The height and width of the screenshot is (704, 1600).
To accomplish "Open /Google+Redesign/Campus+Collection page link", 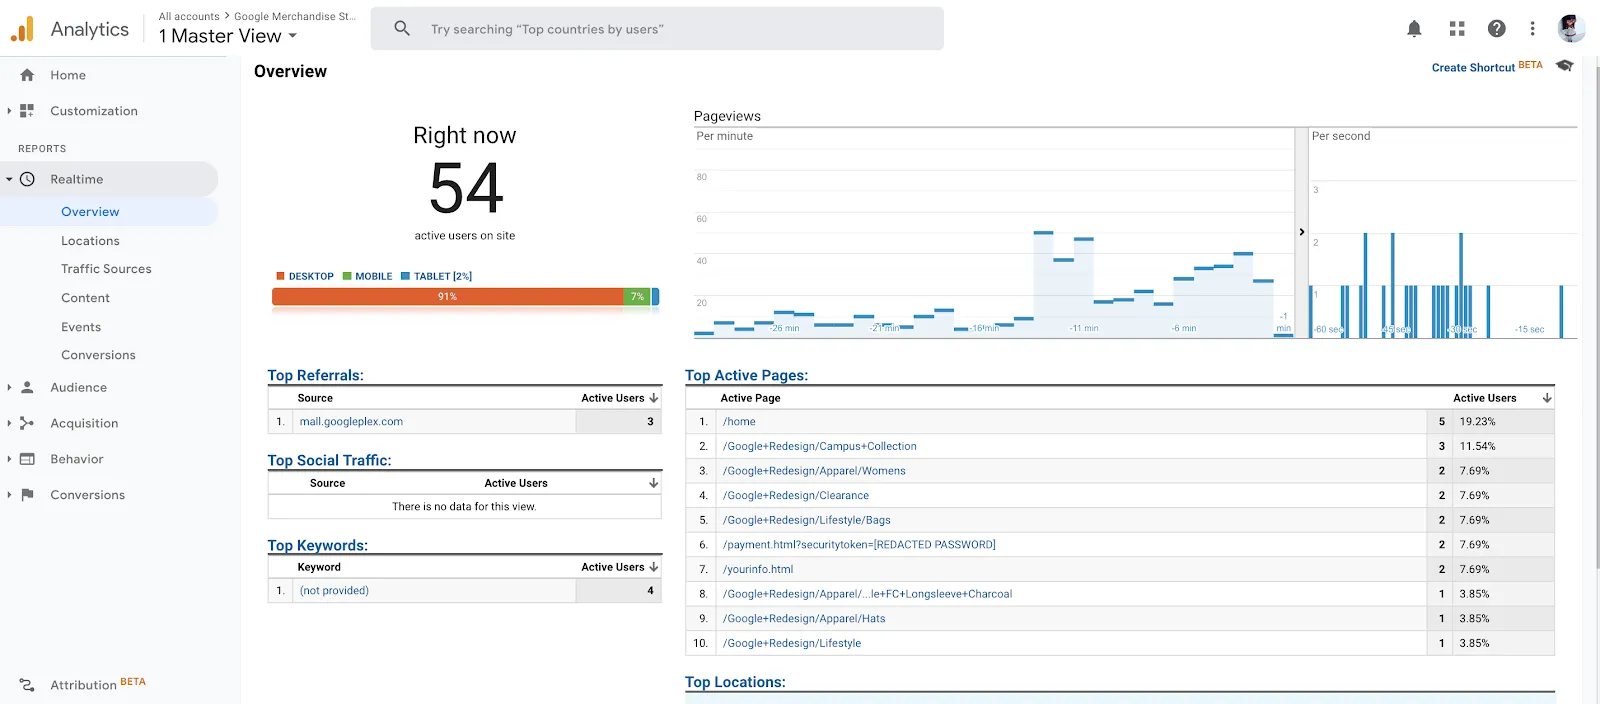I will click(819, 446).
